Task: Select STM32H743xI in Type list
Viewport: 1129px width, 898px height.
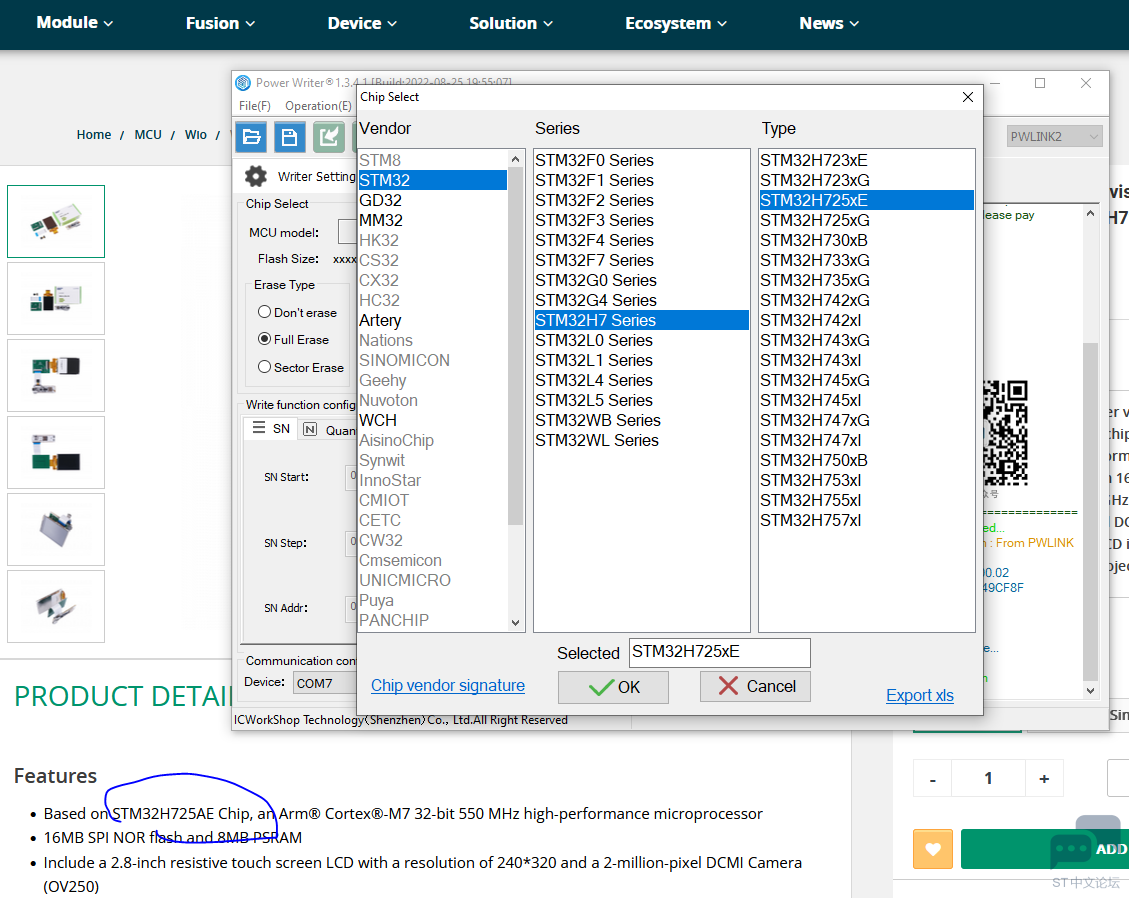Action: coord(867,360)
